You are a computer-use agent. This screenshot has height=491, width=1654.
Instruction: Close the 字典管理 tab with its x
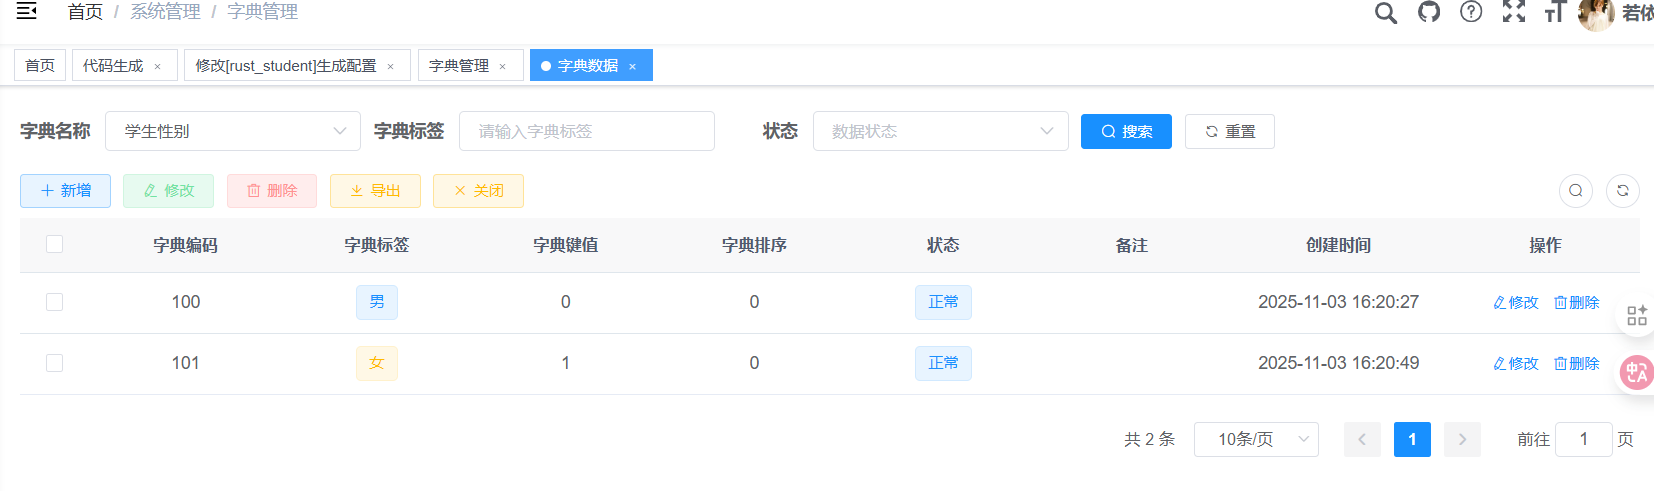tap(503, 66)
